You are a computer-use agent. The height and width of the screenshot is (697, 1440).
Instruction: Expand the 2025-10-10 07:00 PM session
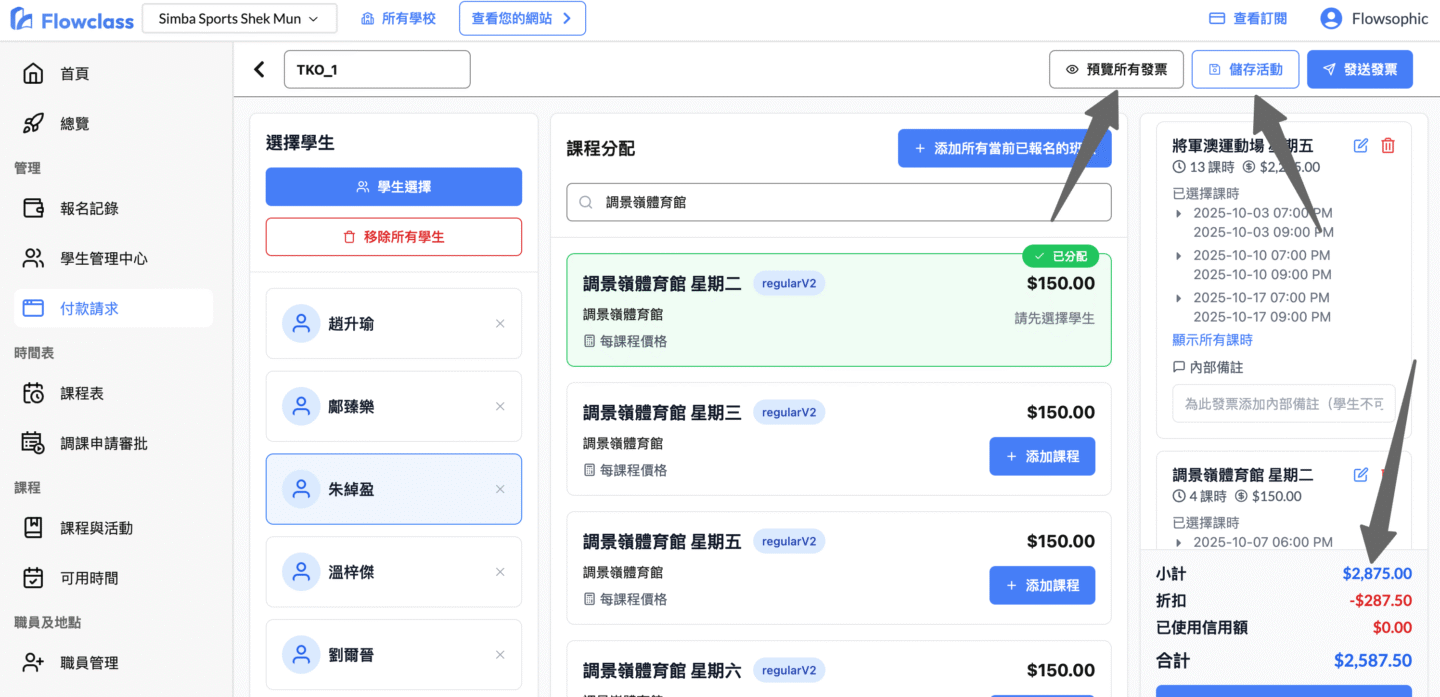(1178, 256)
